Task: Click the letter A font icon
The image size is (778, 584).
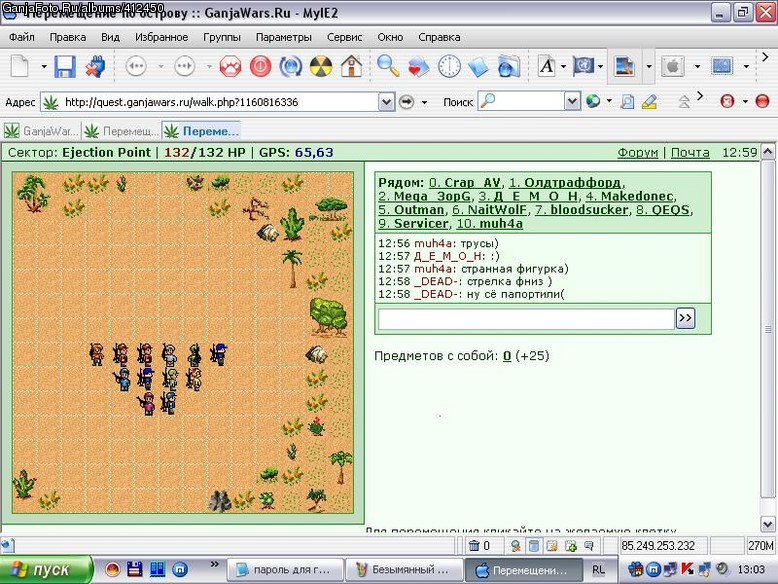Action: (x=547, y=66)
